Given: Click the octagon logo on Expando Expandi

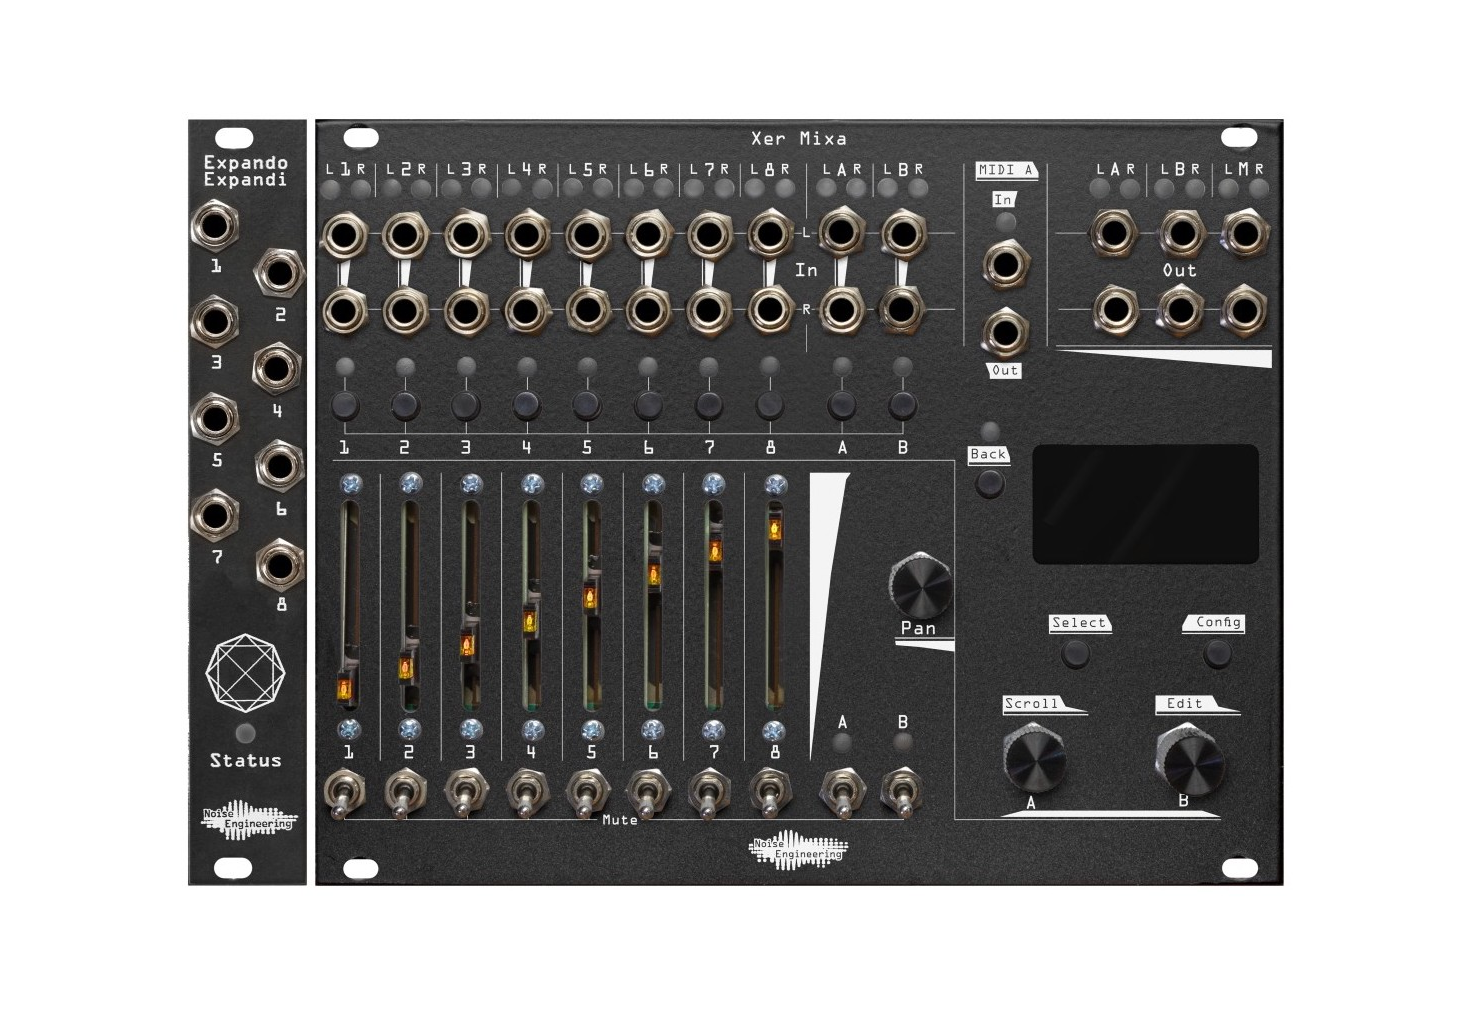Looking at the screenshot, I should point(246,672).
